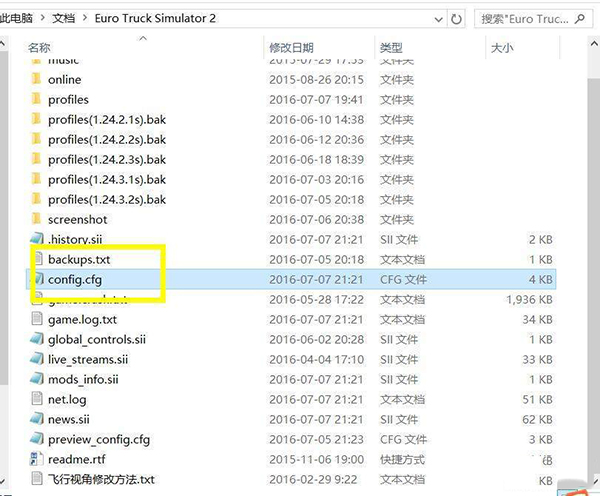Select the screenshot folder icon
The width and height of the screenshot is (600, 496).
pyautogui.click(x=36, y=219)
